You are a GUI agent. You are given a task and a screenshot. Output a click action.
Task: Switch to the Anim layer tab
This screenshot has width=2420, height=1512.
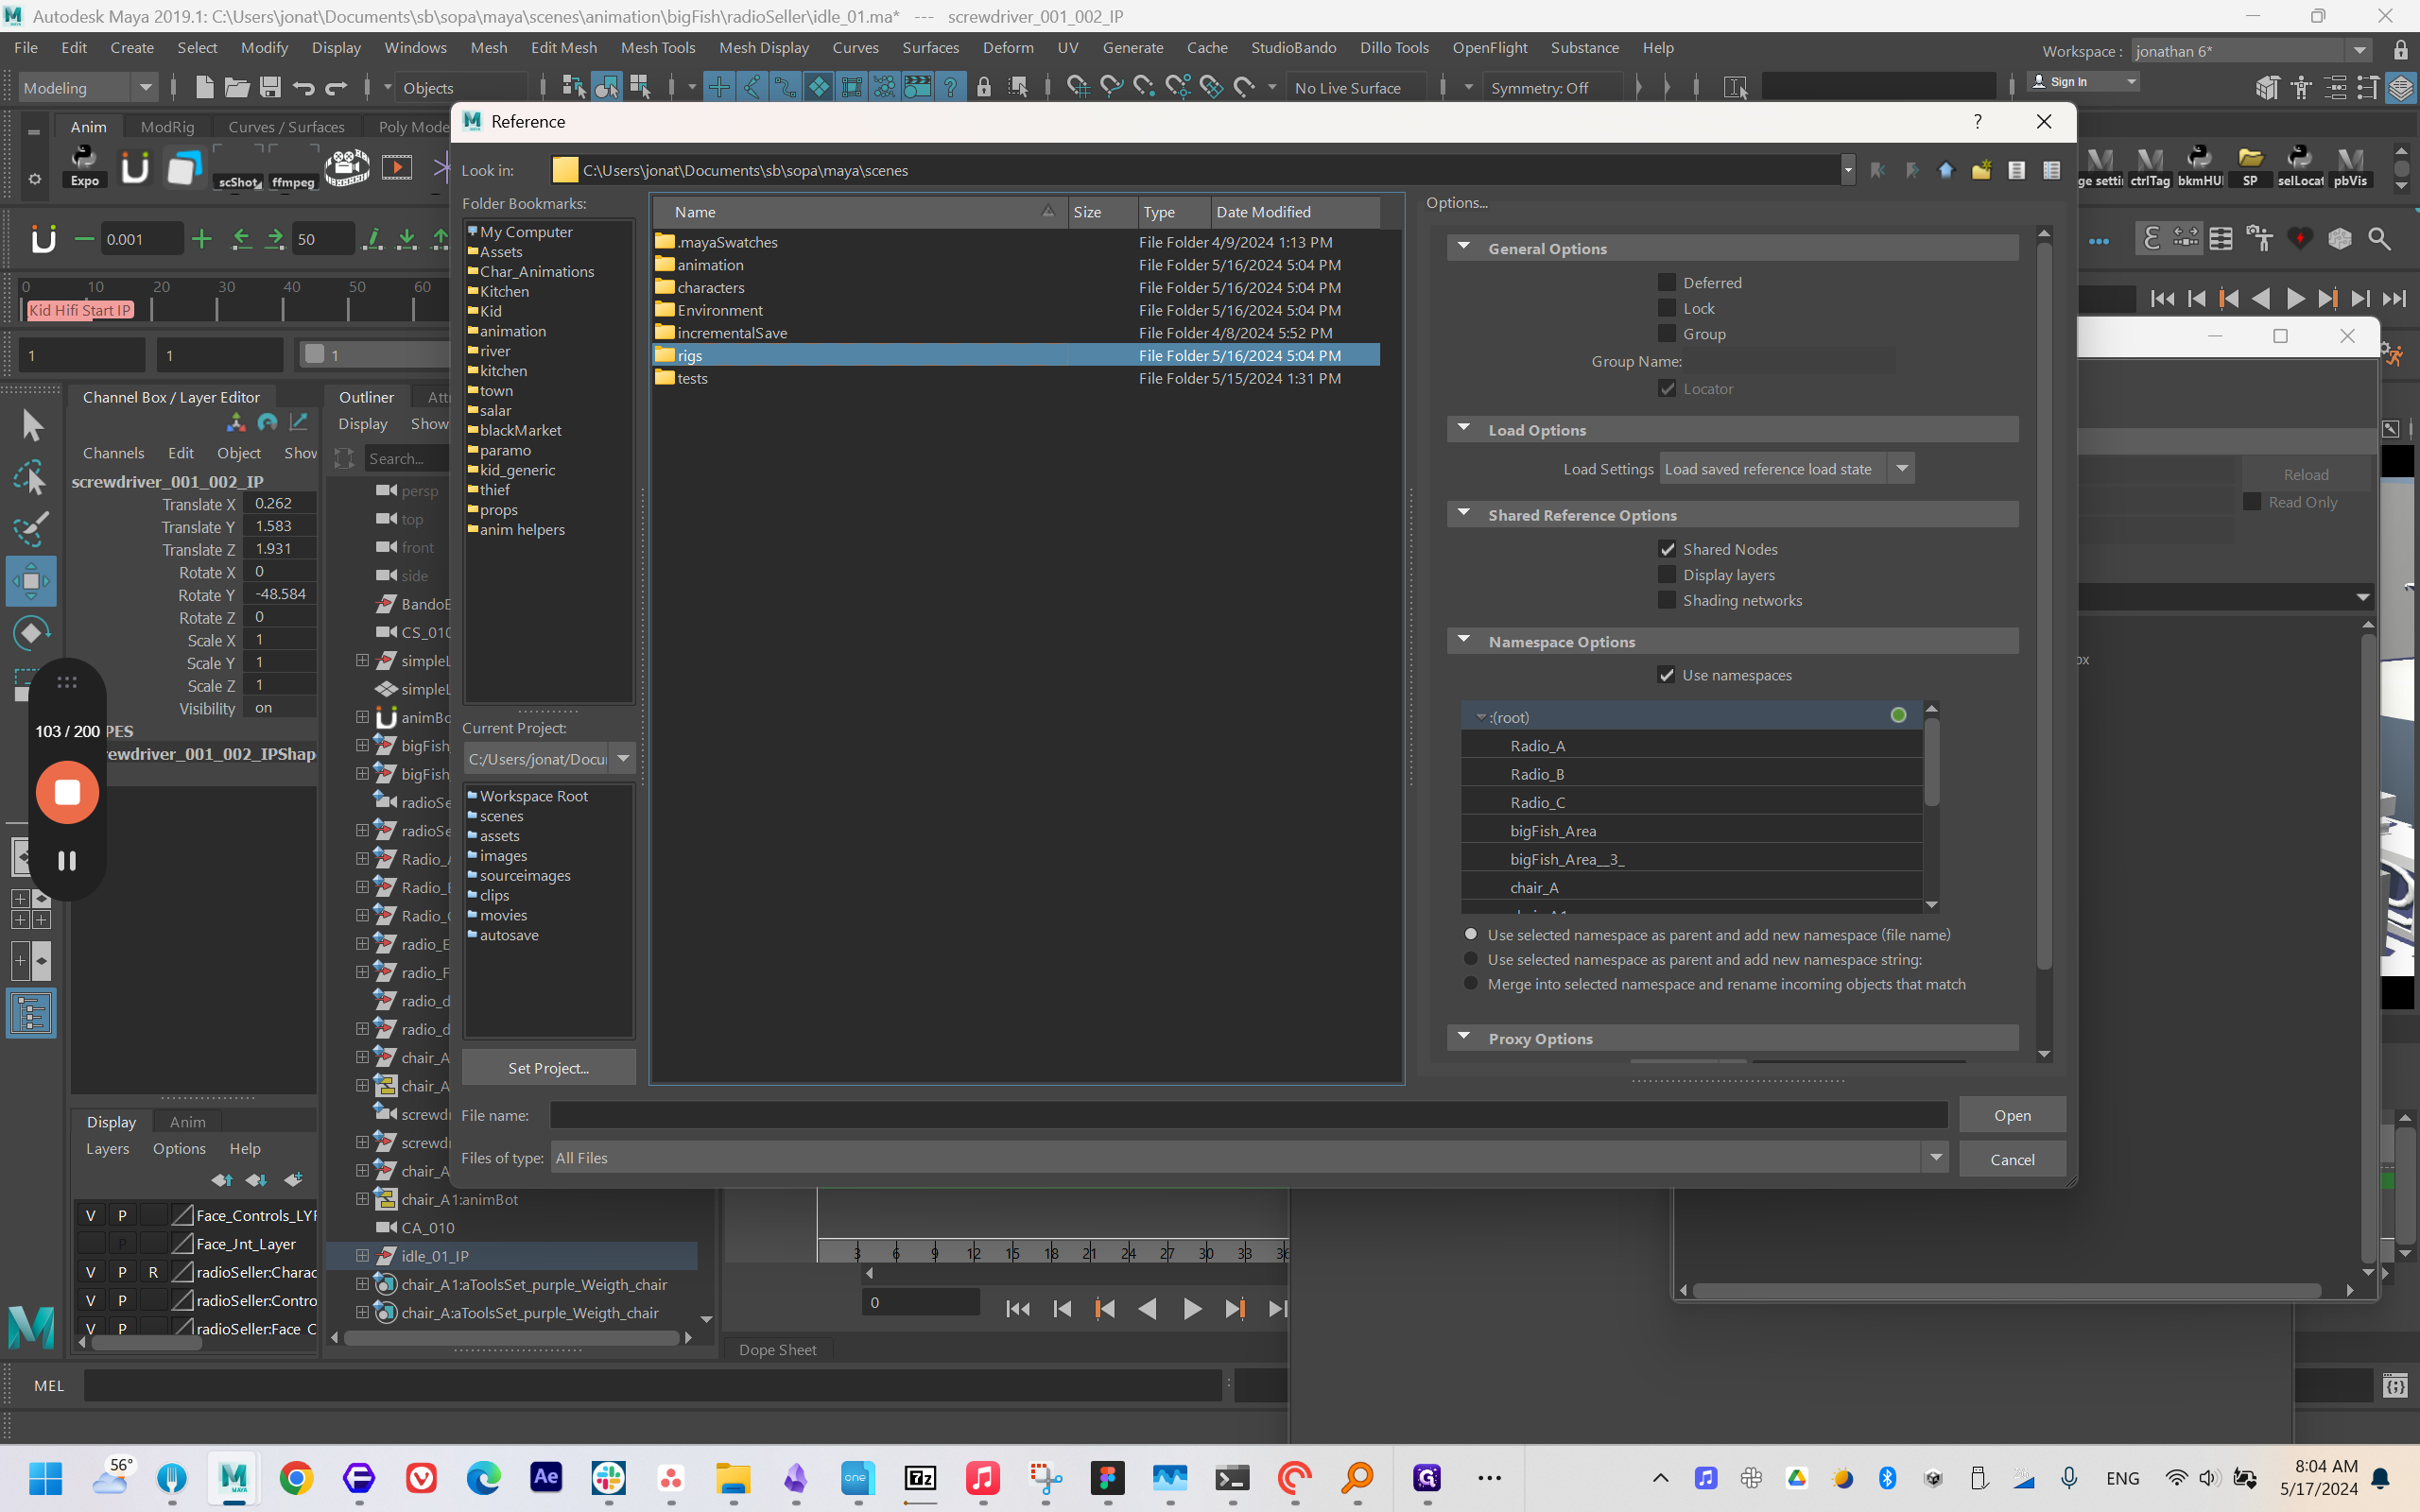point(187,1122)
